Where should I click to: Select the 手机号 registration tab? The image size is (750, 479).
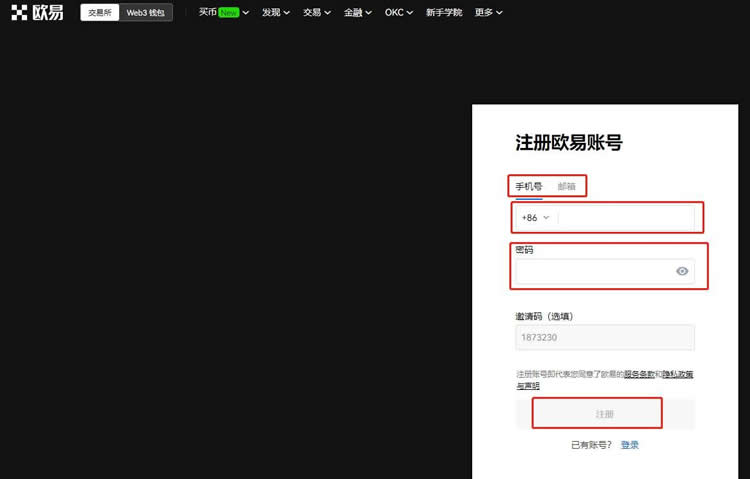point(529,186)
